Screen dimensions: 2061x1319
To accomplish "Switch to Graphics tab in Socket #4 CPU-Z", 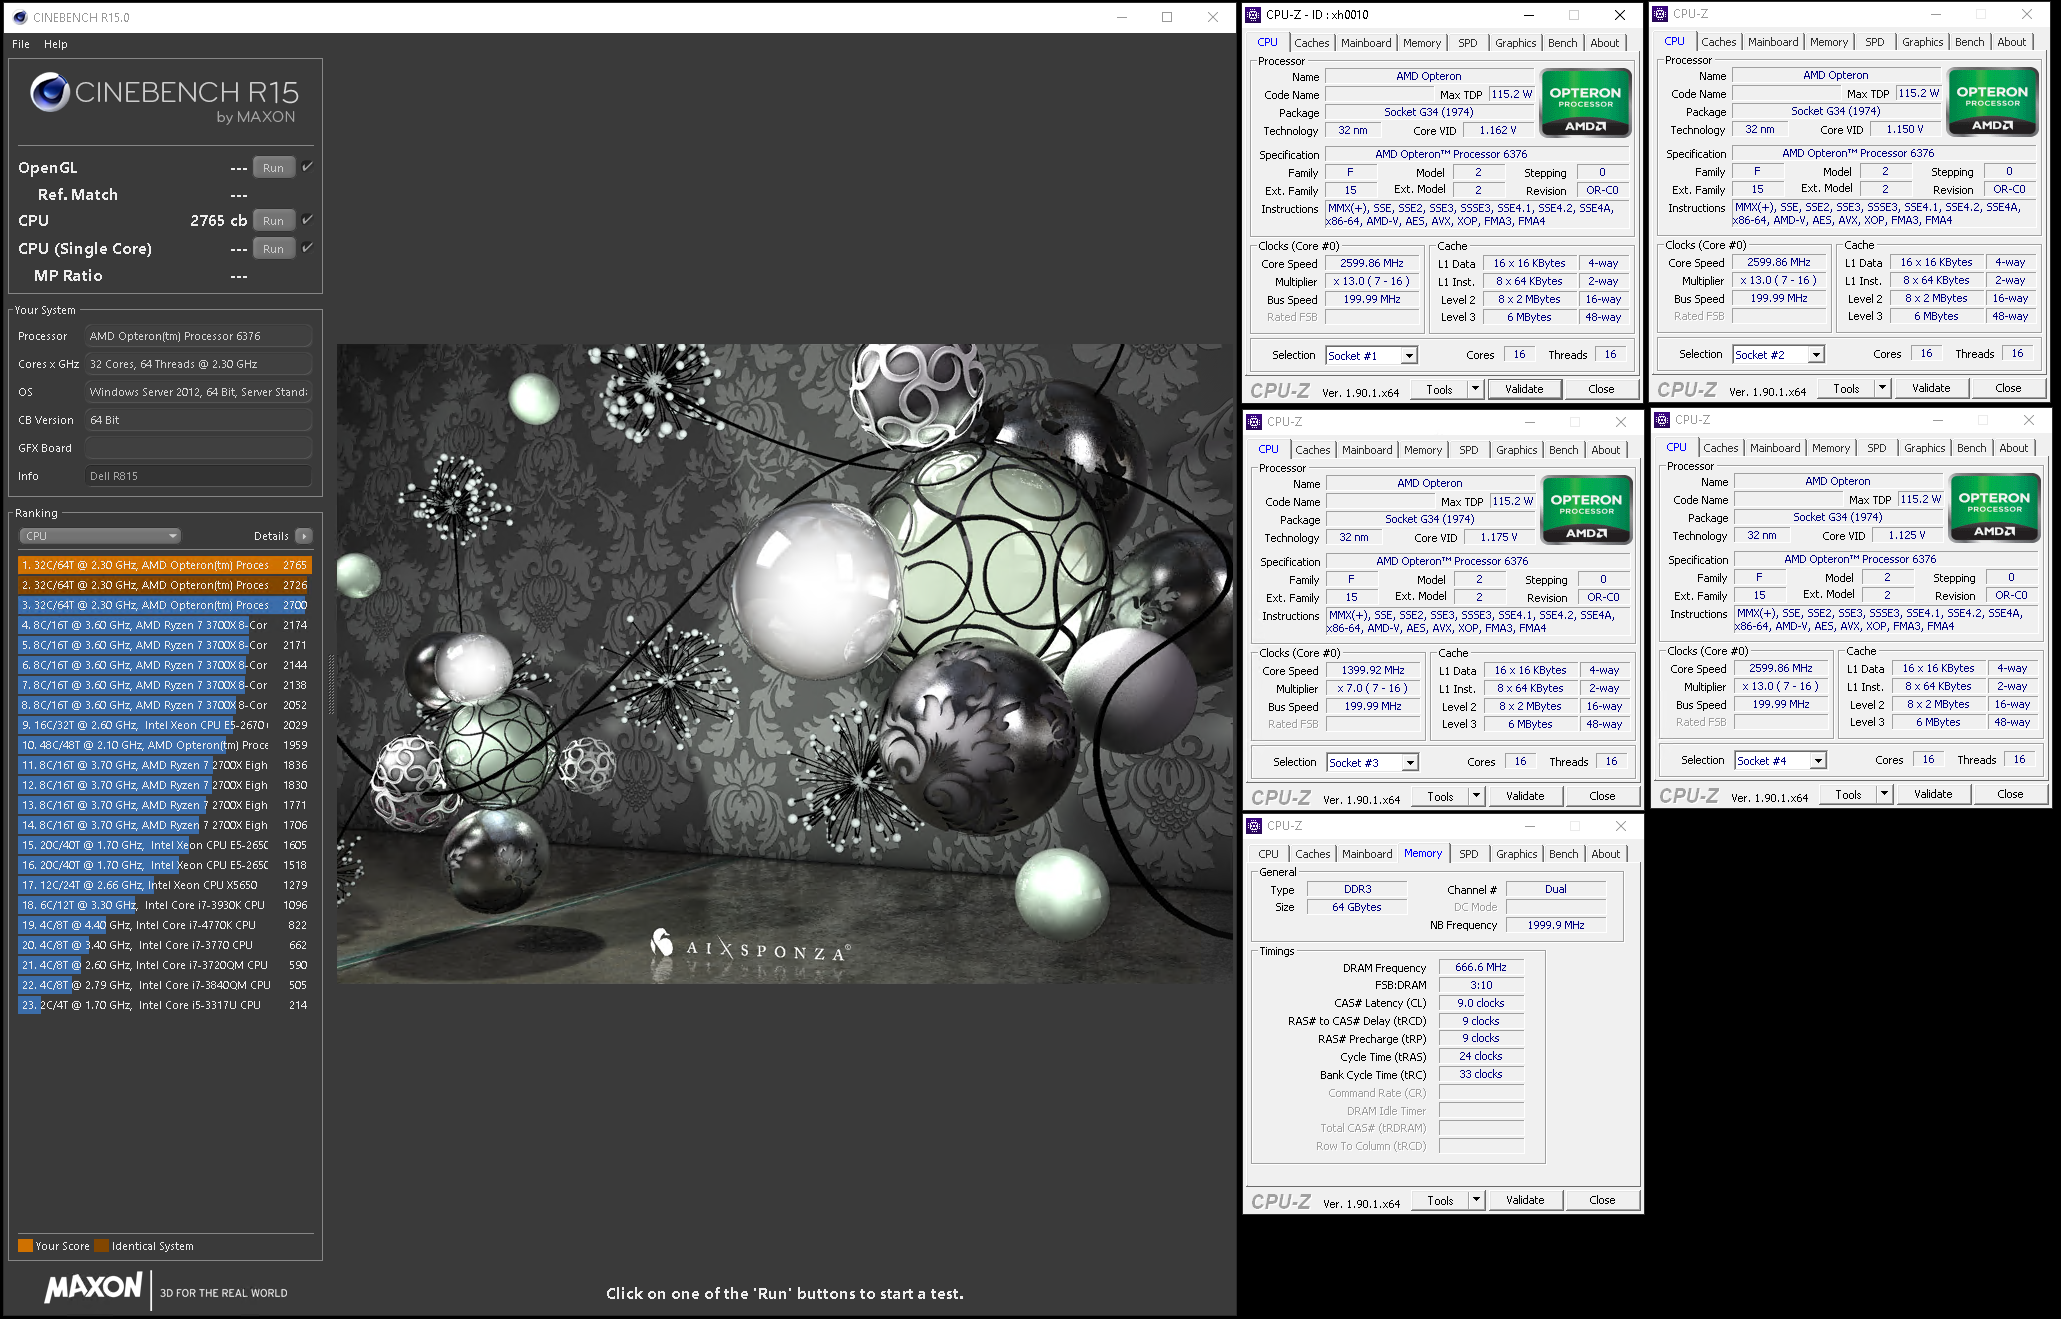I will (1924, 448).
